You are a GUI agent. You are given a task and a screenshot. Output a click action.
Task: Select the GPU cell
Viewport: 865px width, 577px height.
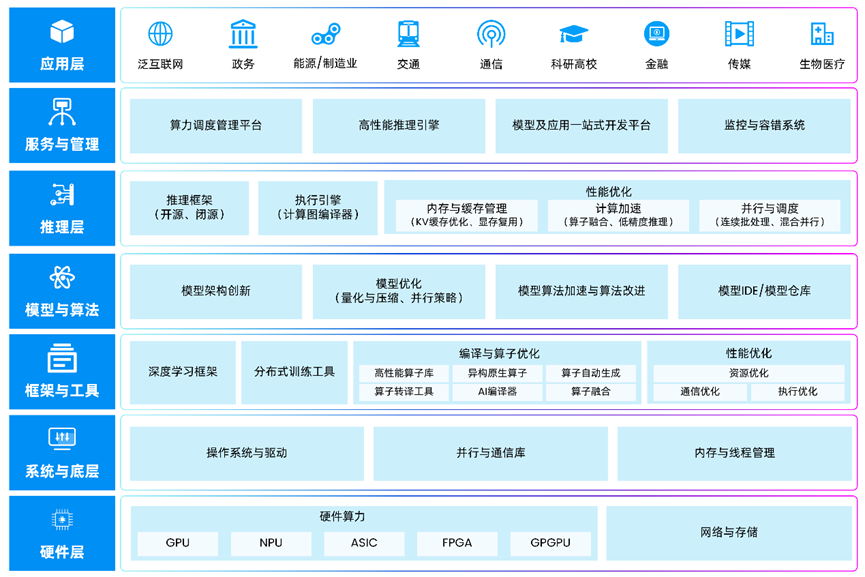178,543
